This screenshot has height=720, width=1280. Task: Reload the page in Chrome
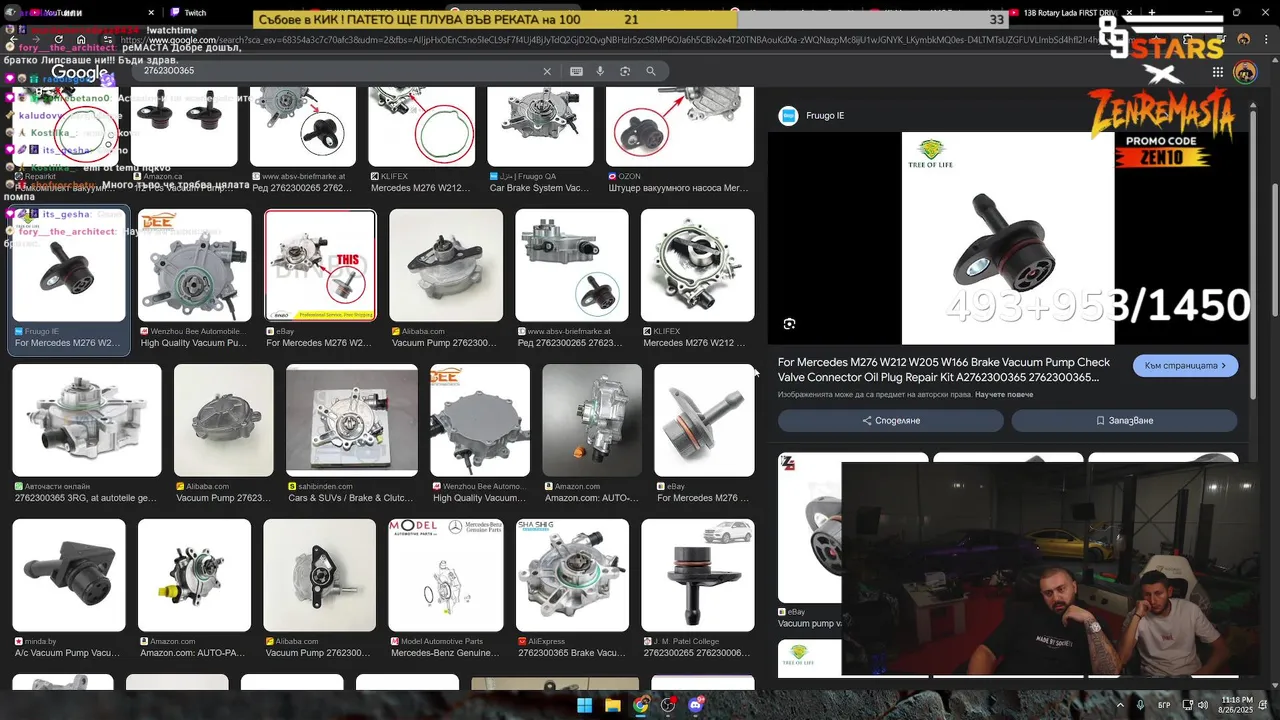pyautogui.click(x=59, y=39)
